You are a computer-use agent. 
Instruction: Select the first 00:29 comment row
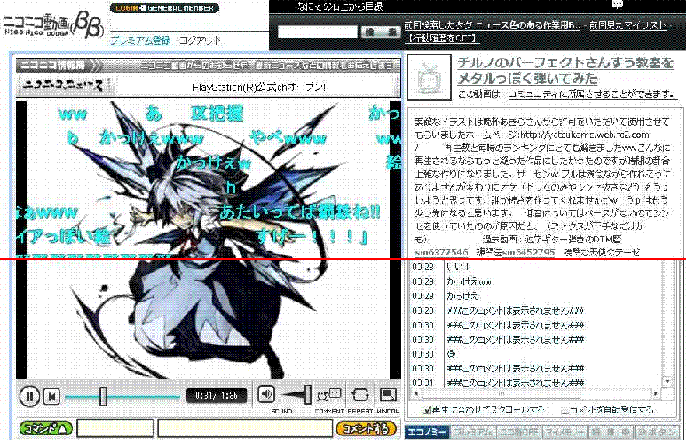(534, 267)
